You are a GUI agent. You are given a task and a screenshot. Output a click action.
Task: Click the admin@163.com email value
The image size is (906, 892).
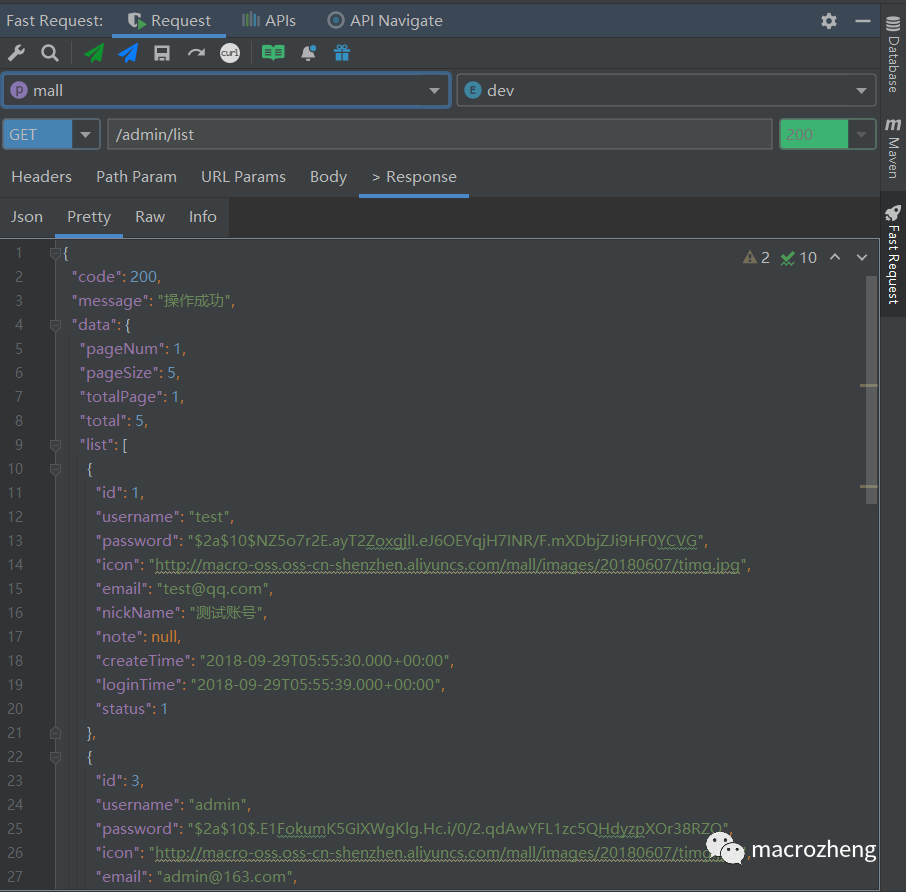tap(225, 877)
